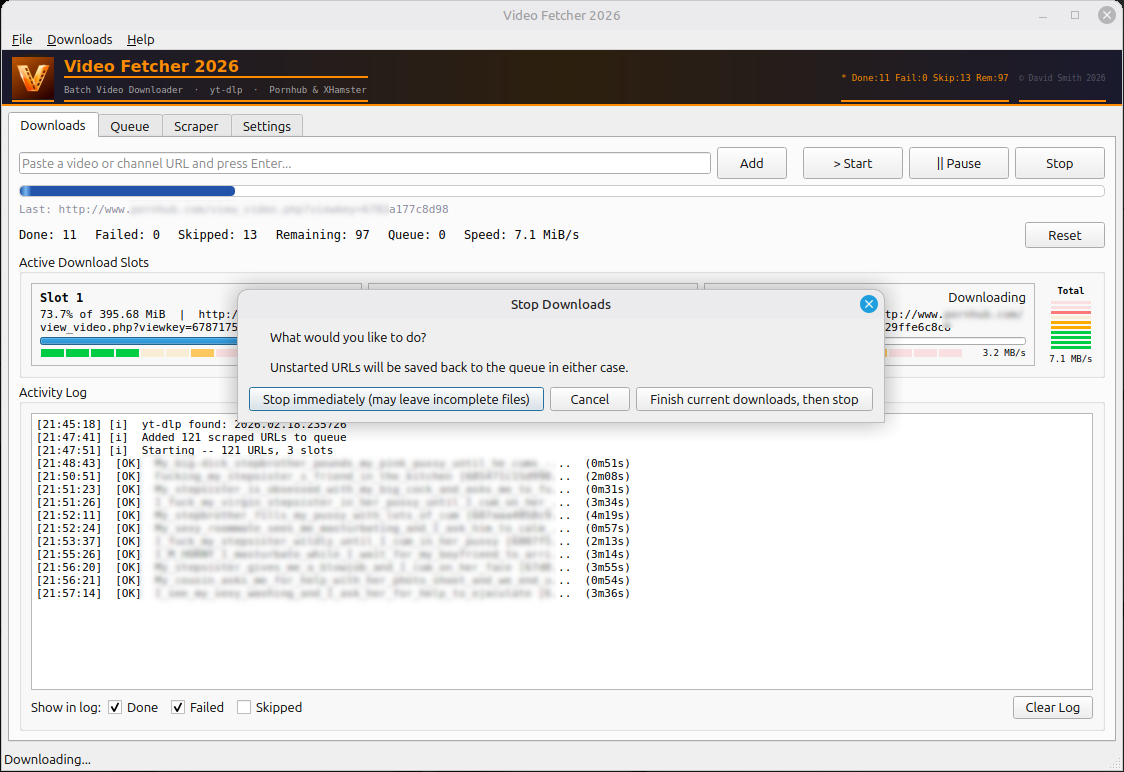Click the Clear Log button
The width and height of the screenshot is (1124, 772).
(x=1052, y=707)
